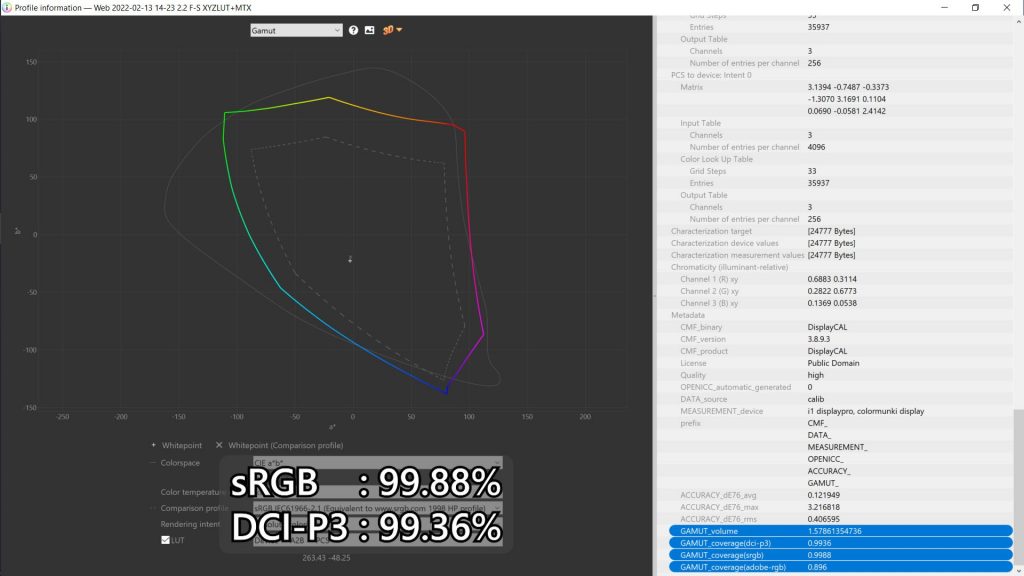Screen dimensions: 1024x576
Task: Click Whitepoint (Comparison profile) legend entry
Action: 280,445
